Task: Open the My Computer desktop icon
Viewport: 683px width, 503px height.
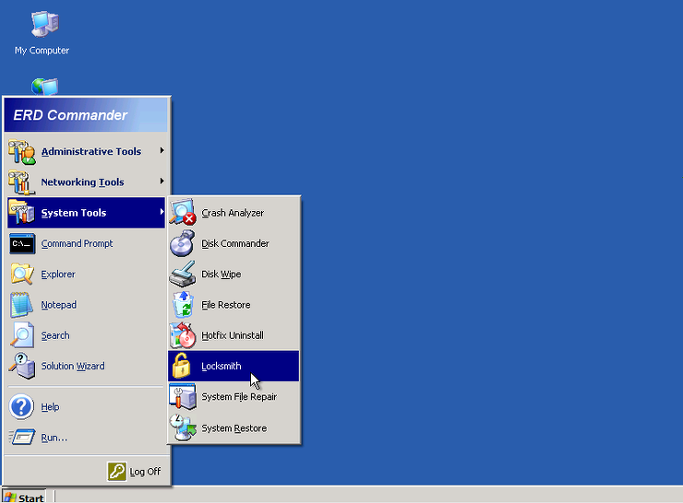Action: coord(44,24)
